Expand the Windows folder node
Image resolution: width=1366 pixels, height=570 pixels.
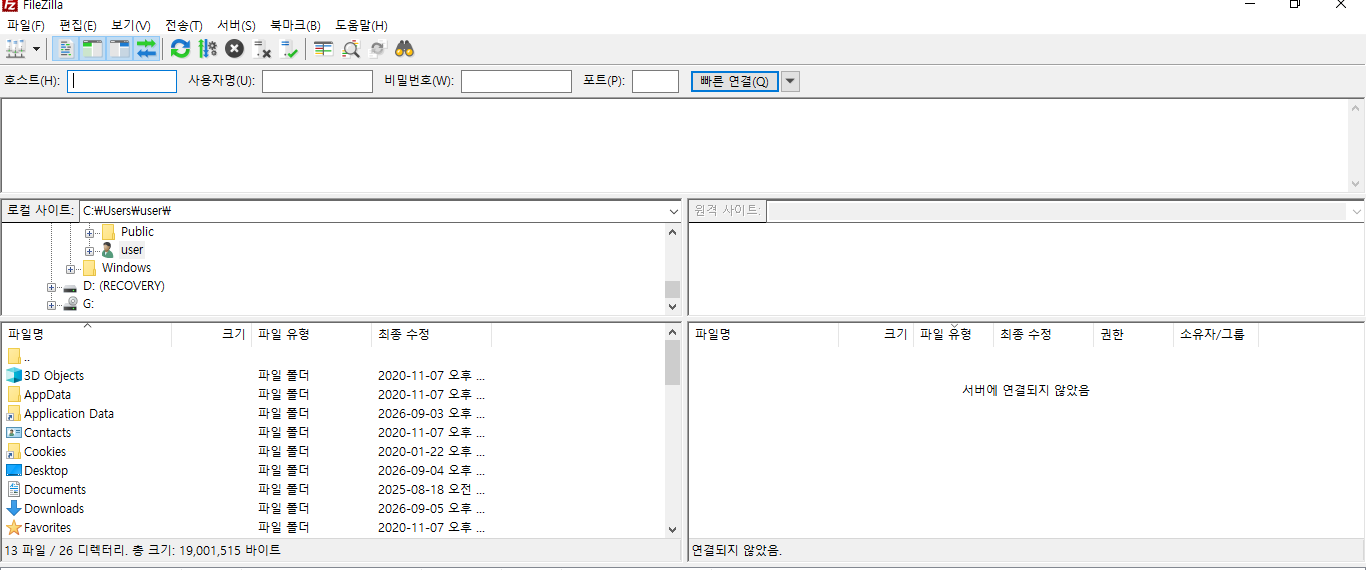pyautogui.click(x=71, y=268)
